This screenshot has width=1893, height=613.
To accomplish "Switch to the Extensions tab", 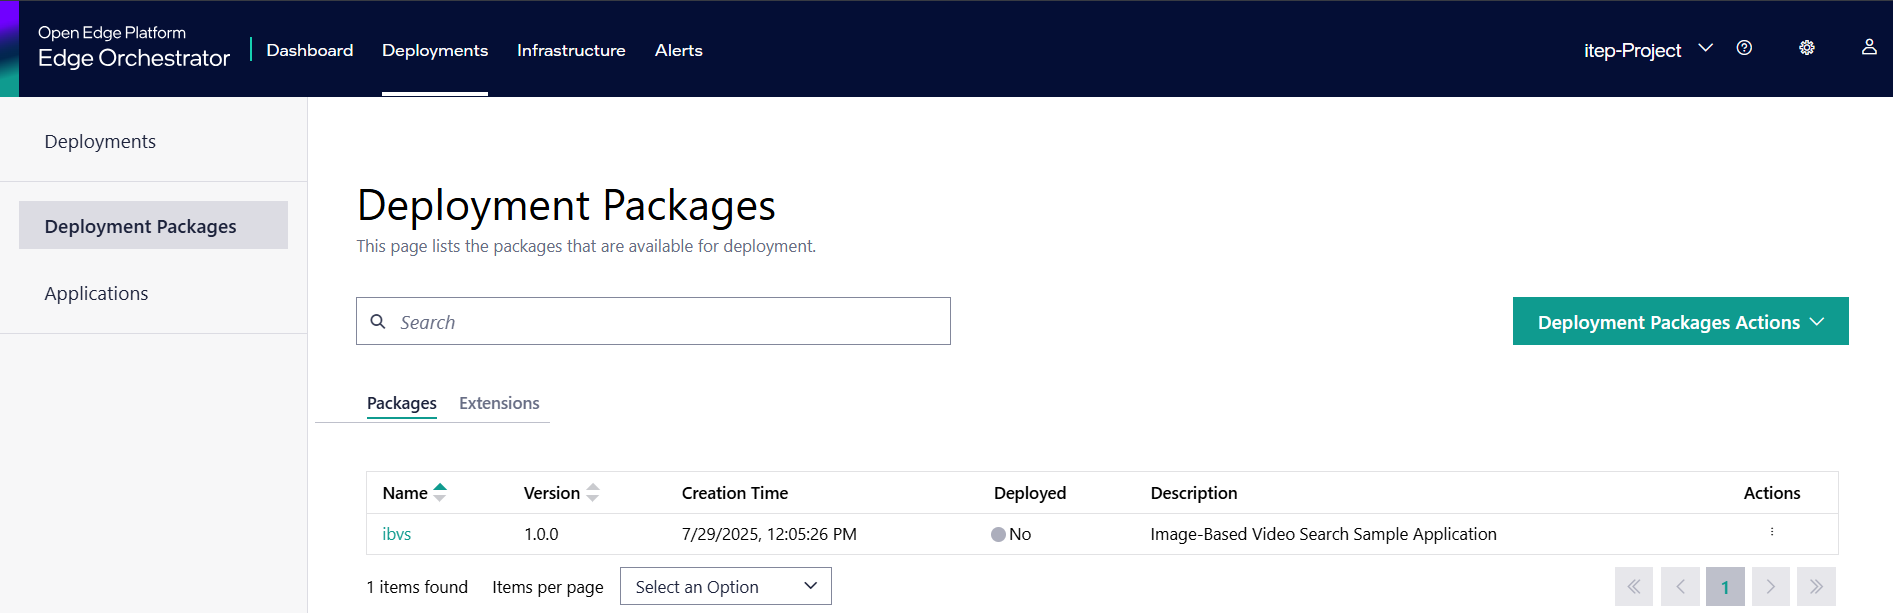I will coord(499,403).
